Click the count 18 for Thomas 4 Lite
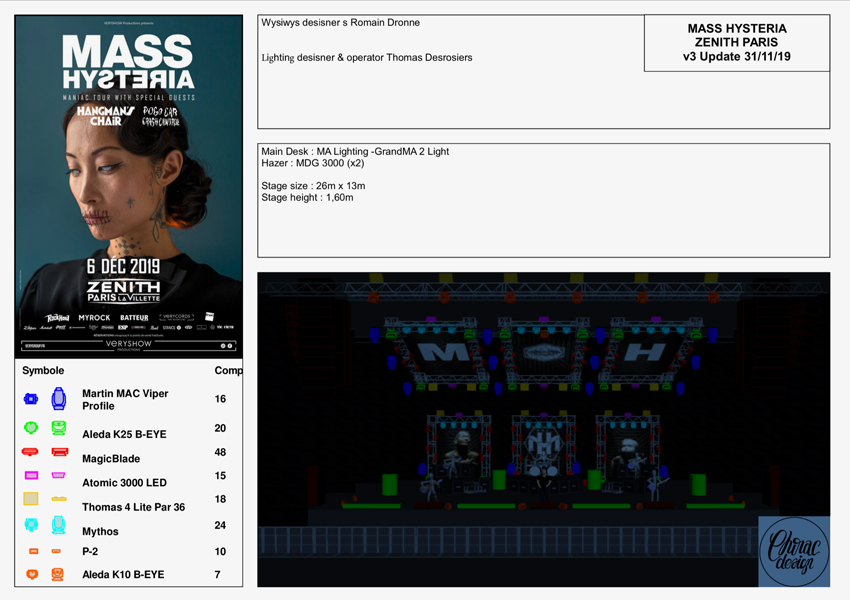This screenshot has height=600, width=850. (x=220, y=499)
